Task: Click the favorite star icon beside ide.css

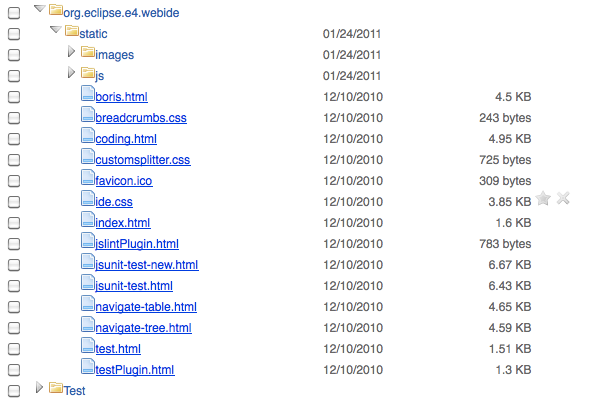Action: (543, 199)
